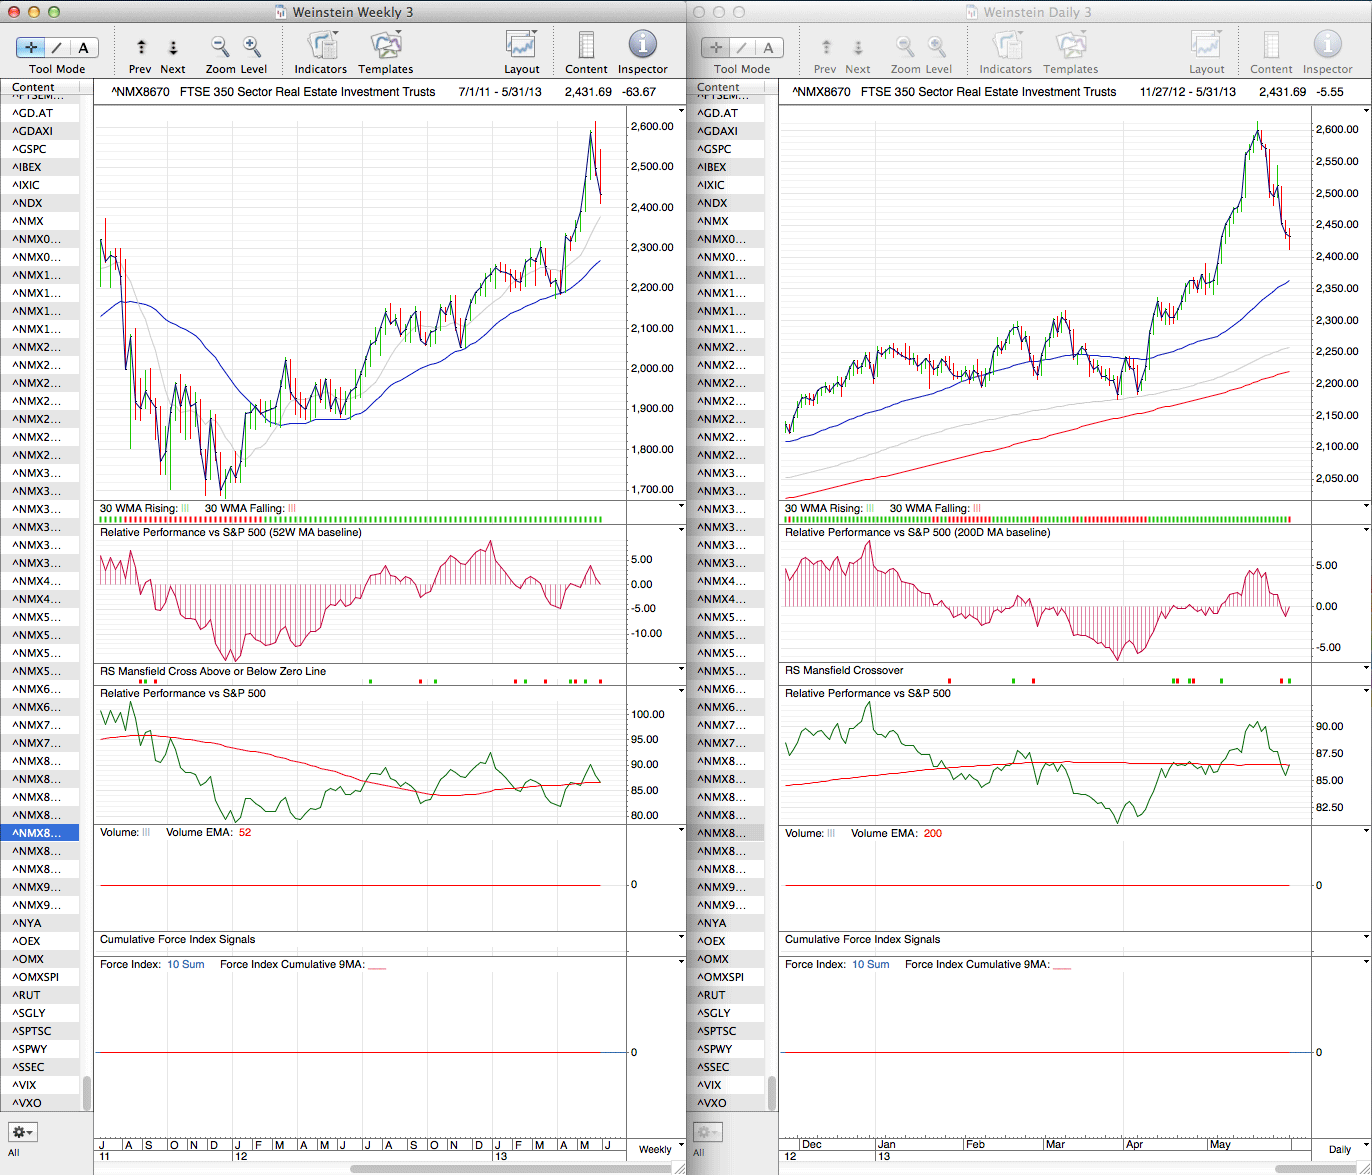This screenshot has width=1372, height=1175.
Task: Select ^GDAXI in the Weekly symbol list
Action: click(34, 131)
